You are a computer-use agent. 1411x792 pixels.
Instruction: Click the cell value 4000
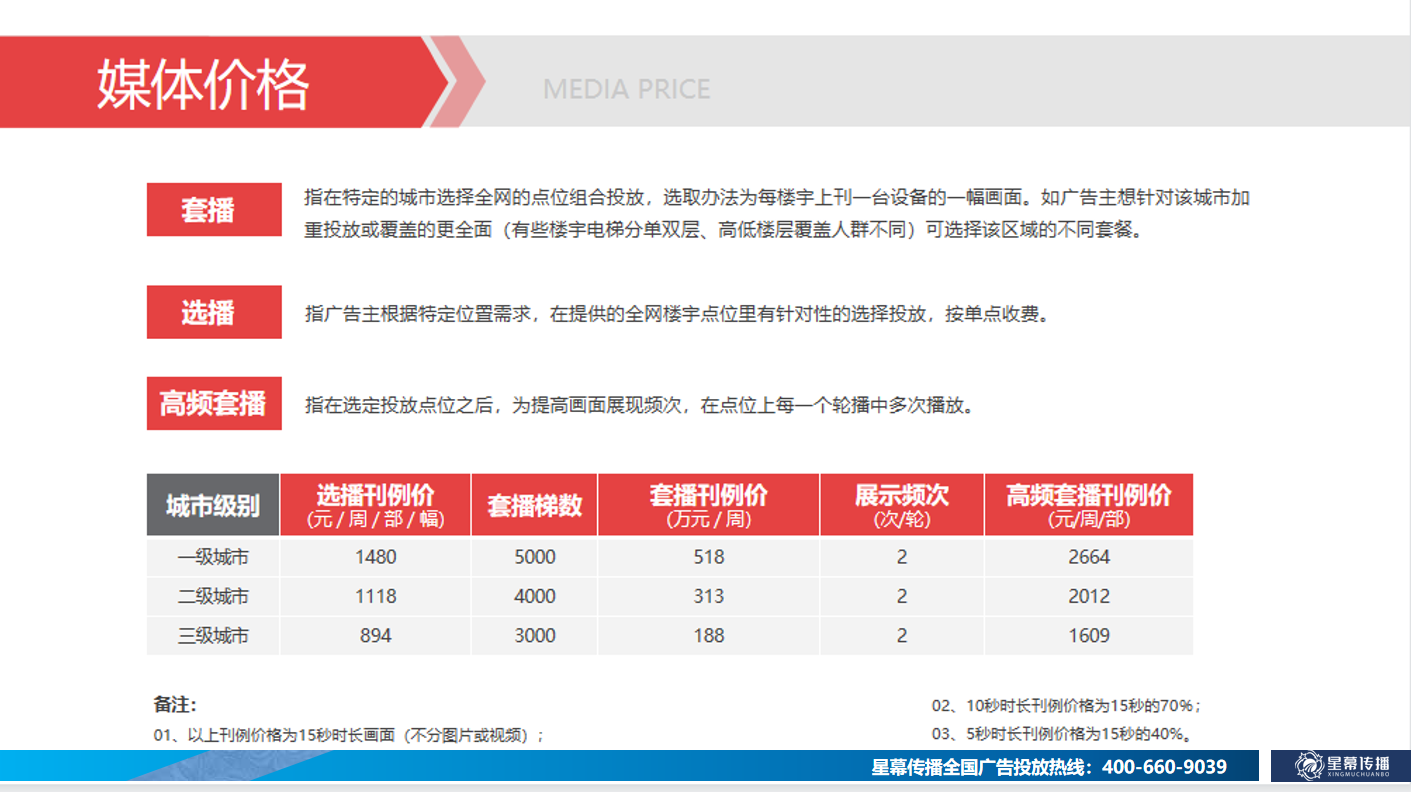coord(535,596)
